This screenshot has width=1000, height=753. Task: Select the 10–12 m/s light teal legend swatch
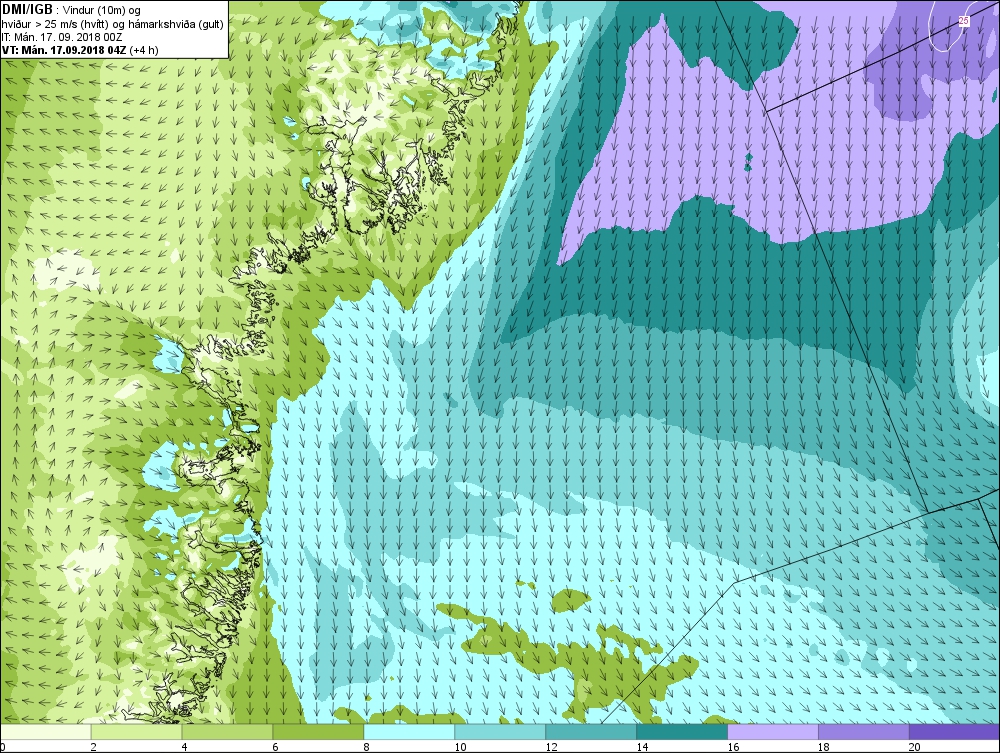[500, 731]
